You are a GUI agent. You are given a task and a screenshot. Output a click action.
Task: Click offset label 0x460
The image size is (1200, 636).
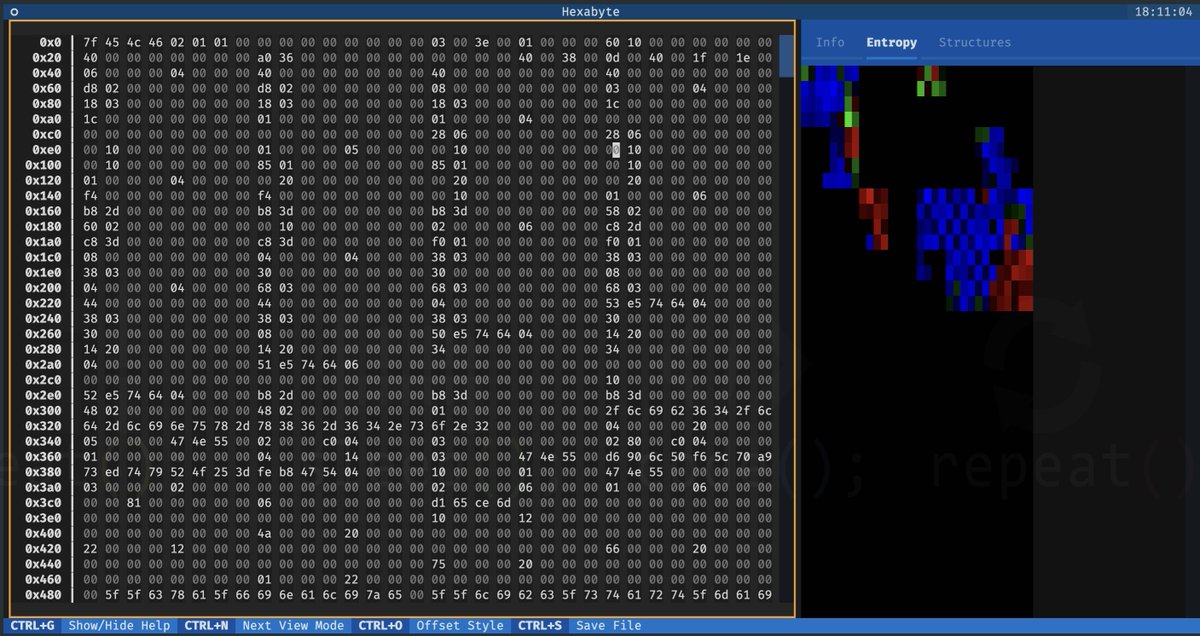(43, 579)
